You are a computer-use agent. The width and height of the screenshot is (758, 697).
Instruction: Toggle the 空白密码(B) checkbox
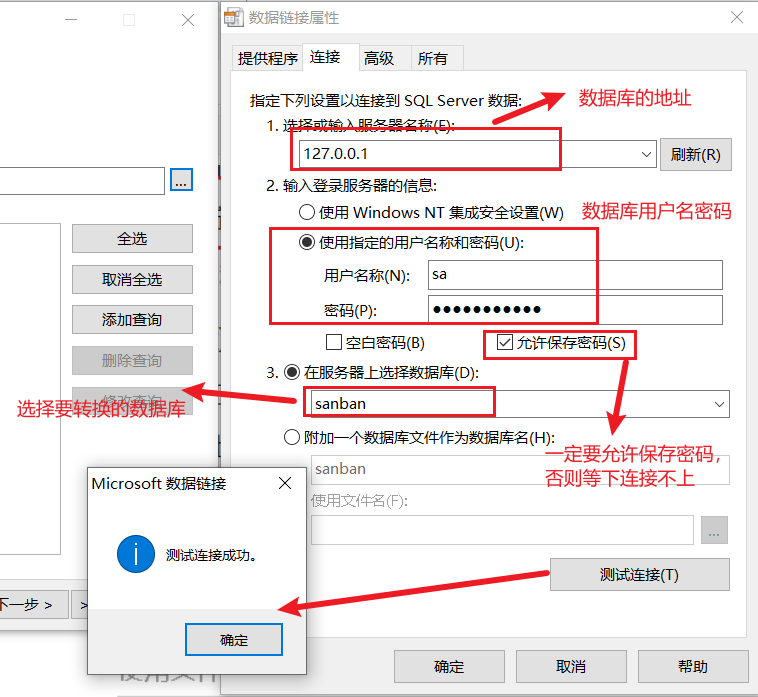coord(334,342)
